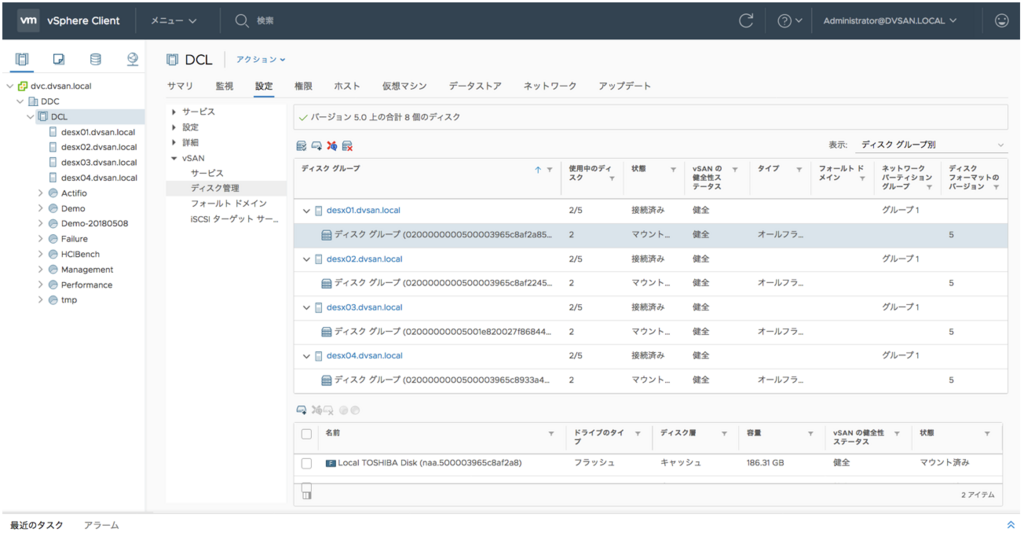Screen dimensions: 1024x536
Task: Click the first greyed LED round icon
Action: (344, 410)
